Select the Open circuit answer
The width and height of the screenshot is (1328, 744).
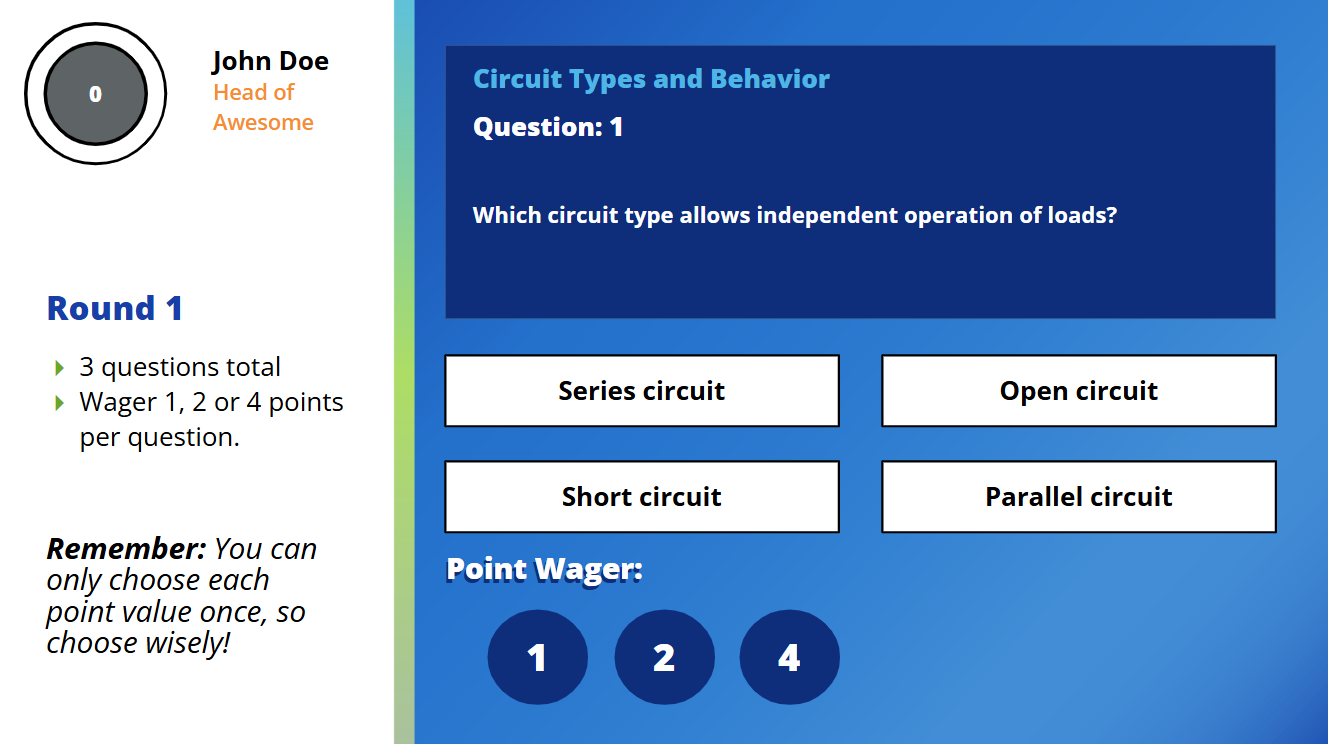click(1078, 390)
